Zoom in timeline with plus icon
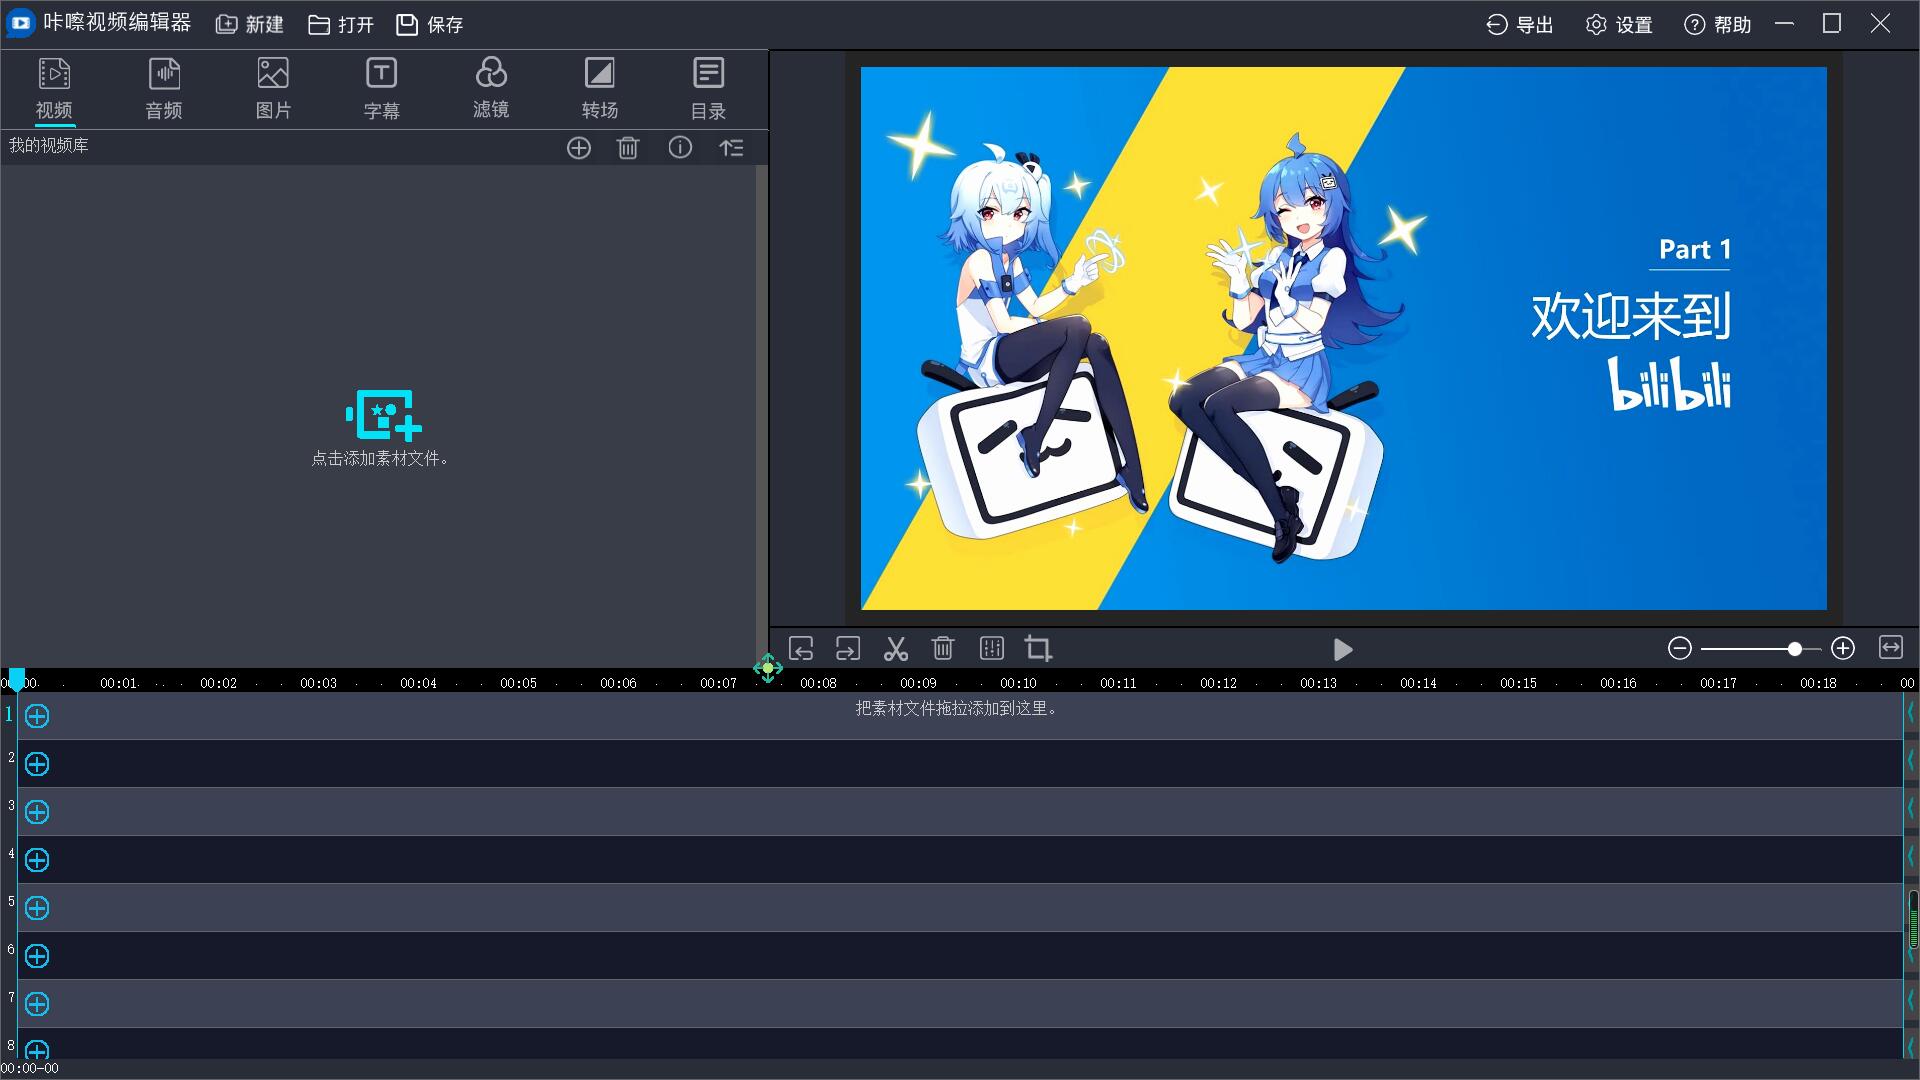1920x1080 pixels. click(x=1843, y=649)
